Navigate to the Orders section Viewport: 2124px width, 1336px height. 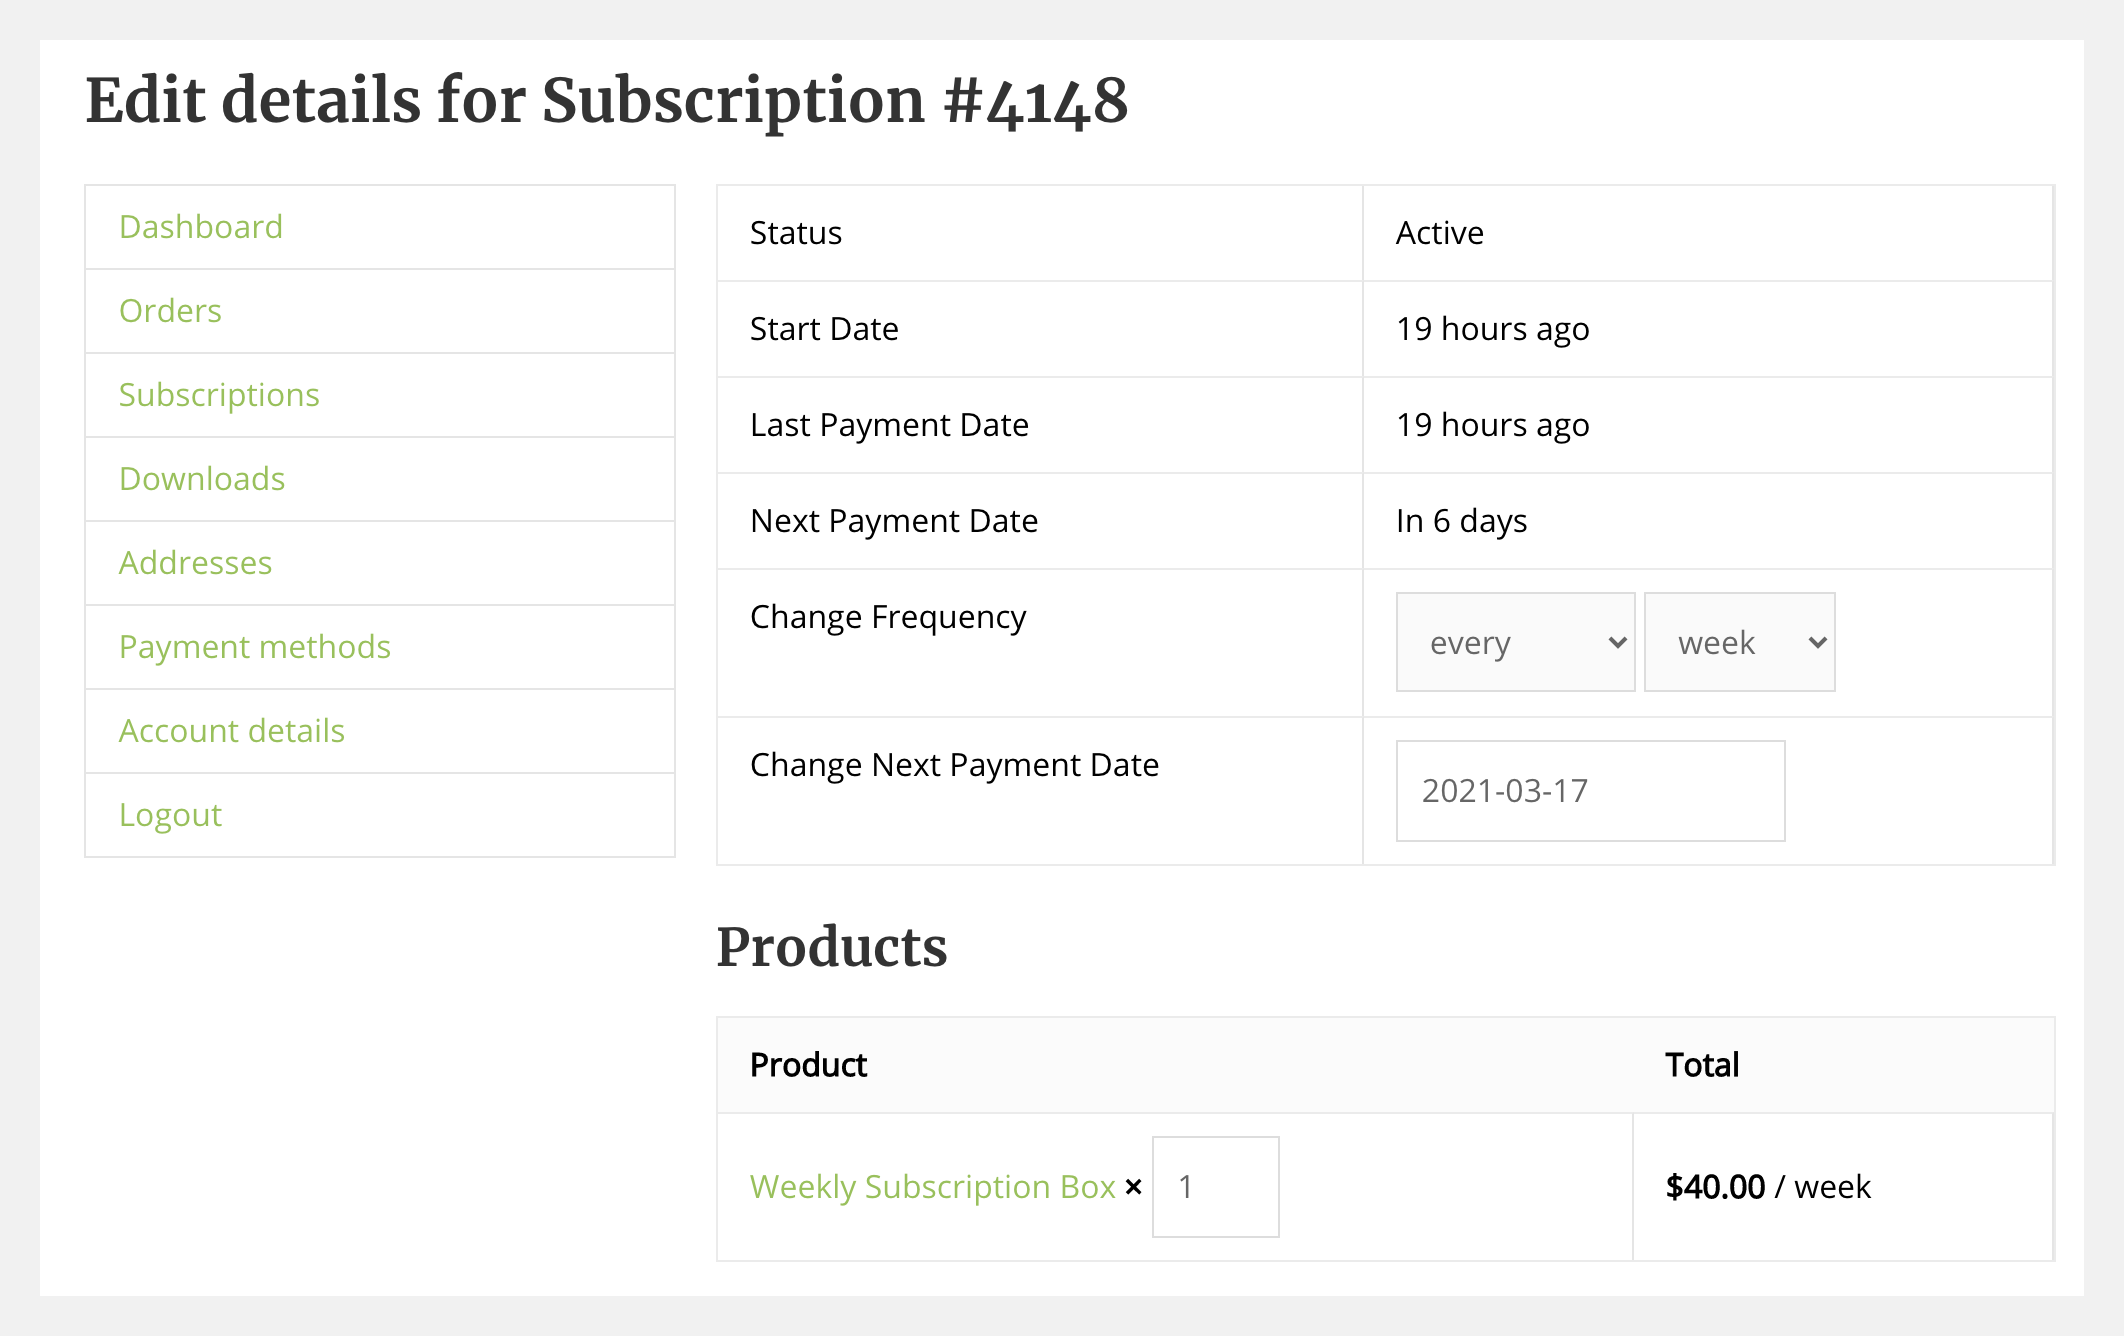(170, 311)
